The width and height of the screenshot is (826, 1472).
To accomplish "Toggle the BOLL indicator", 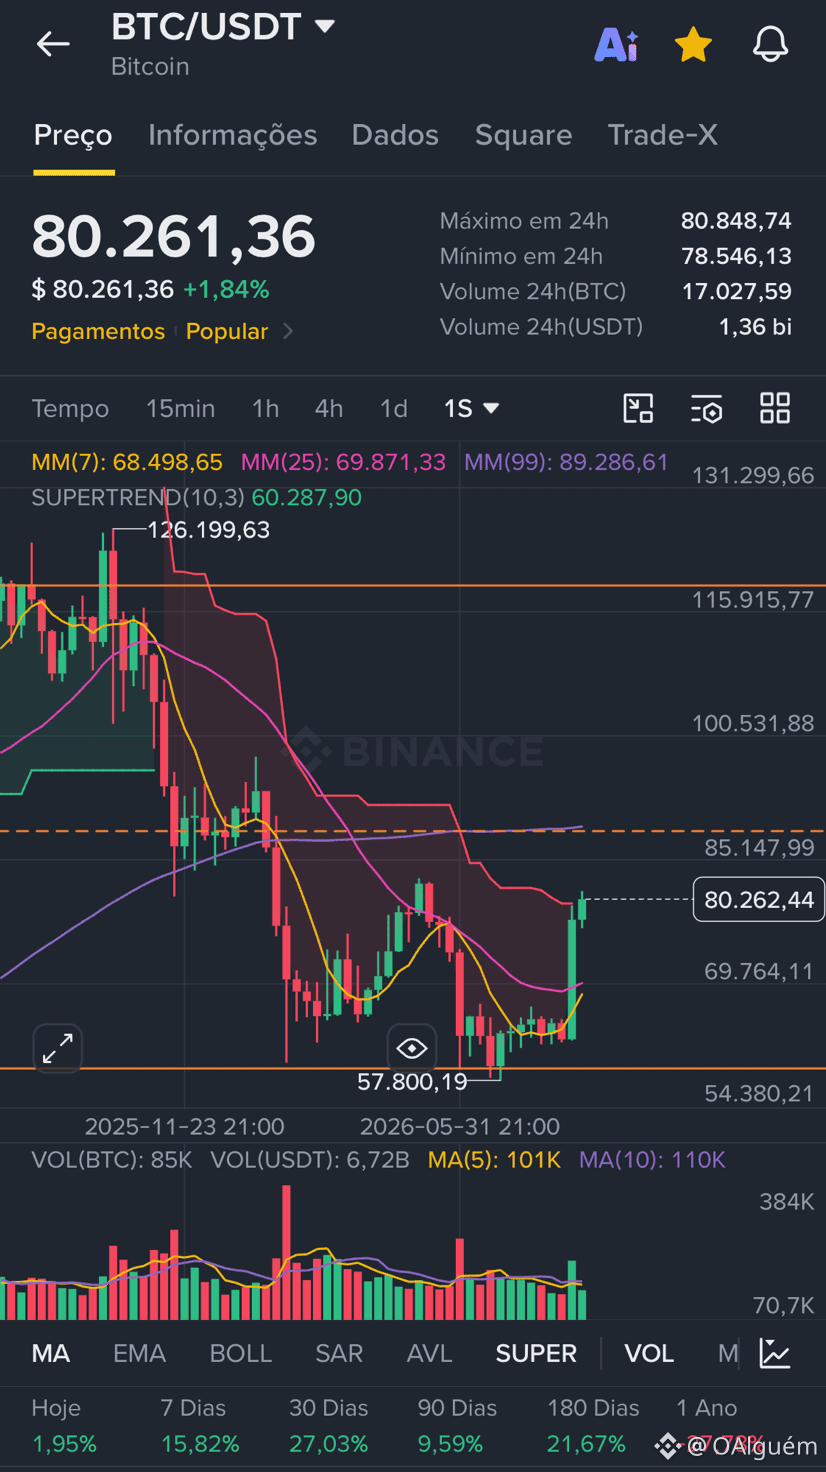I will (241, 1353).
